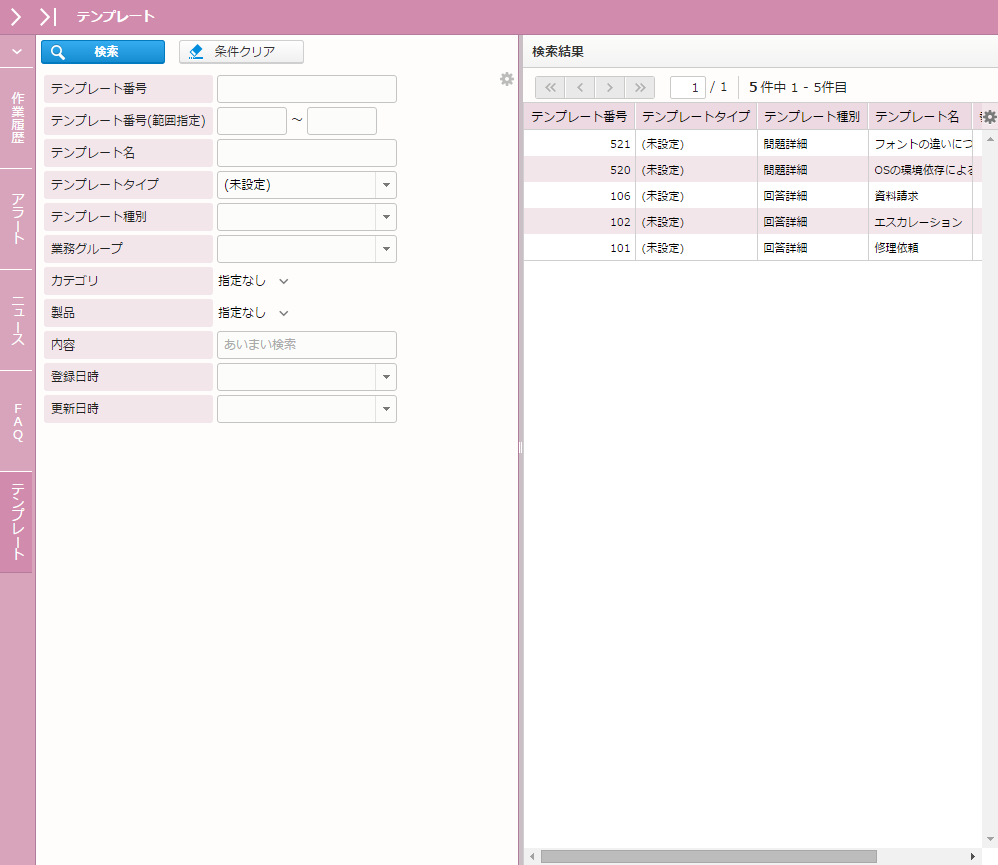This screenshot has width=998, height=865.
Task: Open the 業務グループ dropdown
Action: click(386, 249)
